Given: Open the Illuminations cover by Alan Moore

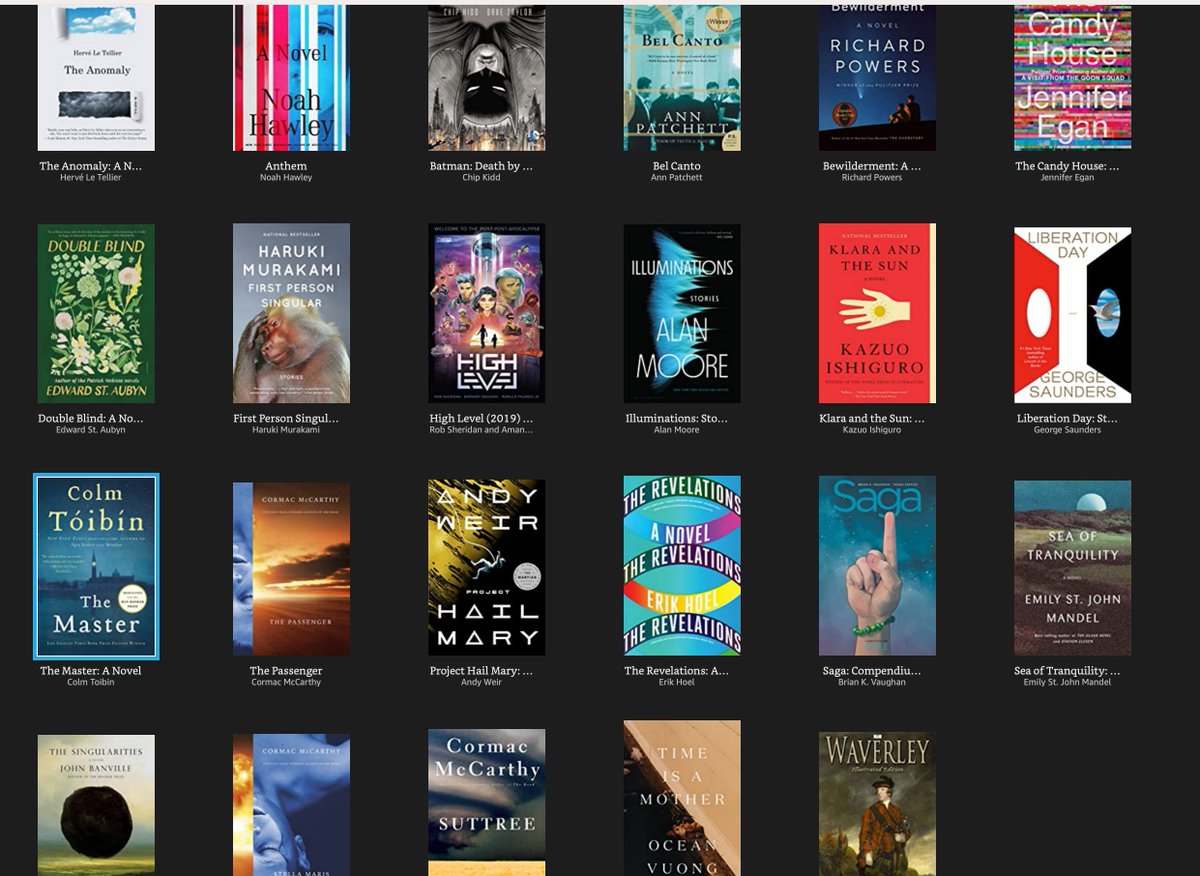Looking at the screenshot, I should pyautogui.click(x=682, y=314).
